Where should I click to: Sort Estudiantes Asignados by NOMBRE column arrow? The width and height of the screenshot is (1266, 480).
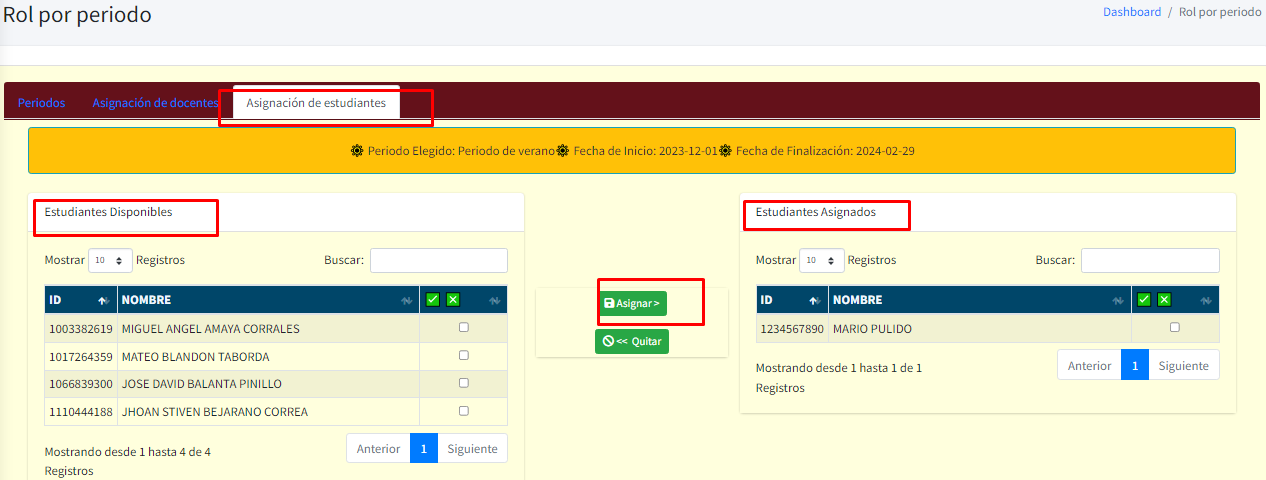pyautogui.click(x=1118, y=301)
